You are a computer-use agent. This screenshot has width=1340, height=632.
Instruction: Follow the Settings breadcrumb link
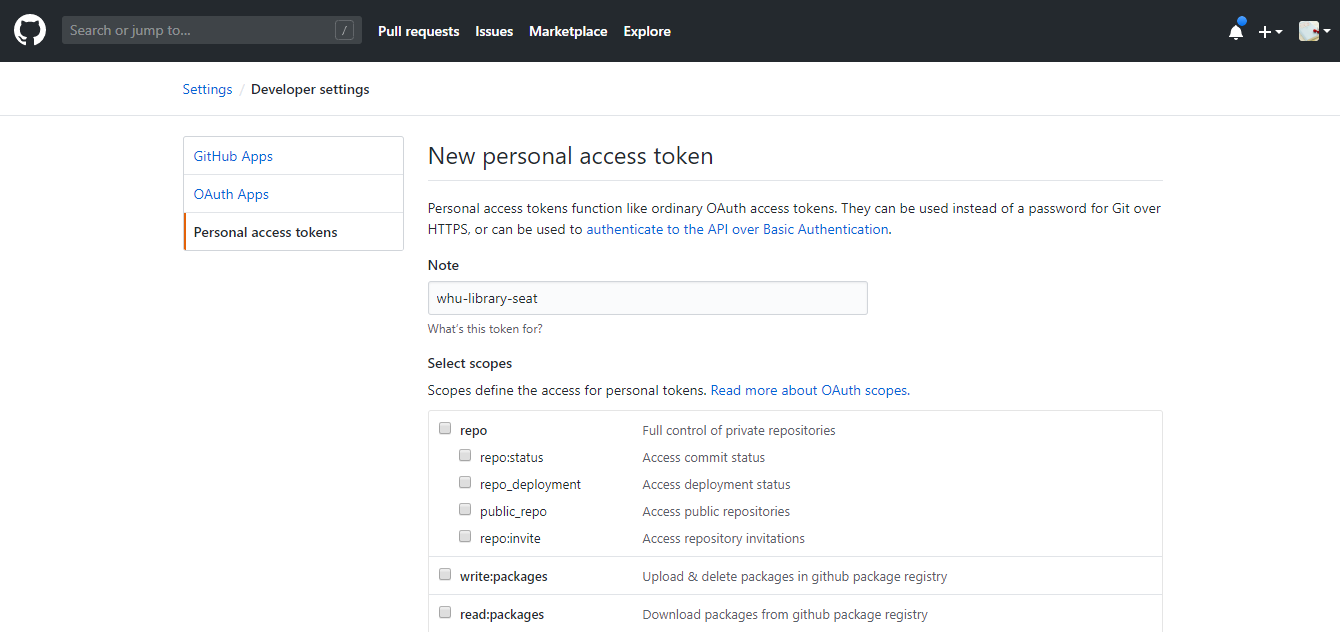(x=207, y=89)
